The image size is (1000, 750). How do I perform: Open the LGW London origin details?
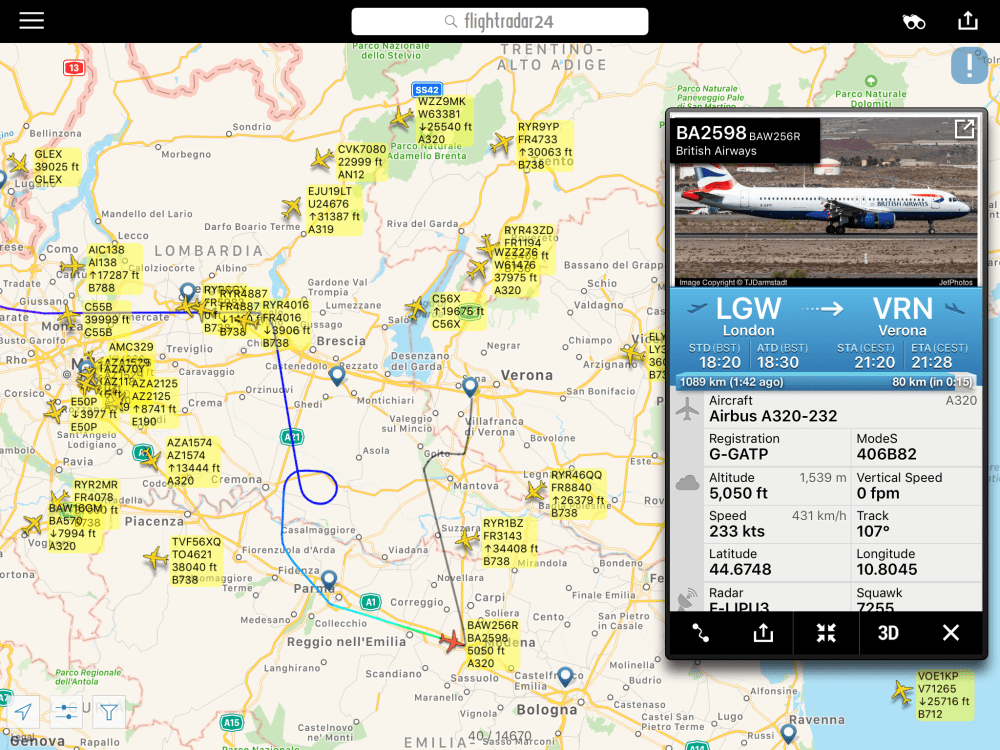748,316
